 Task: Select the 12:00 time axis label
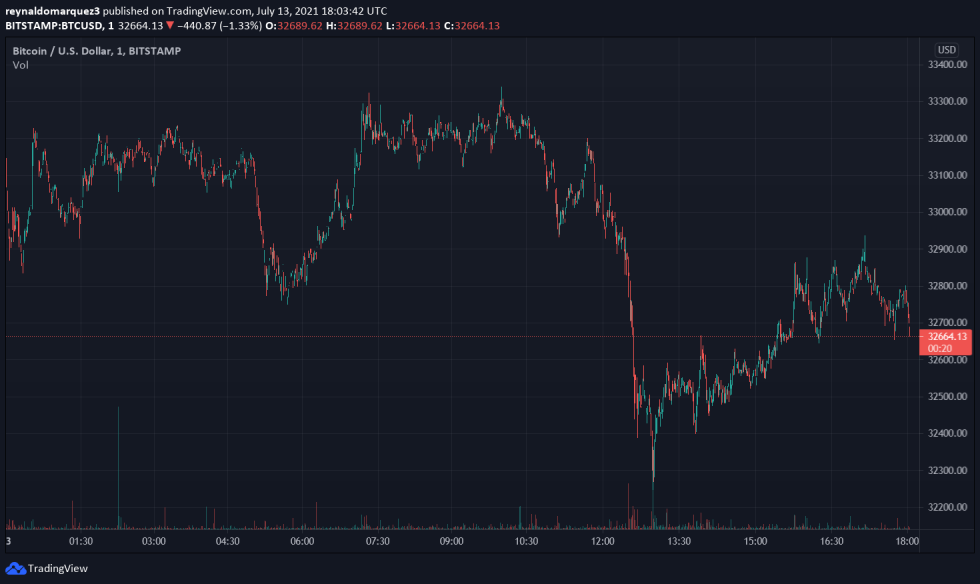click(603, 541)
